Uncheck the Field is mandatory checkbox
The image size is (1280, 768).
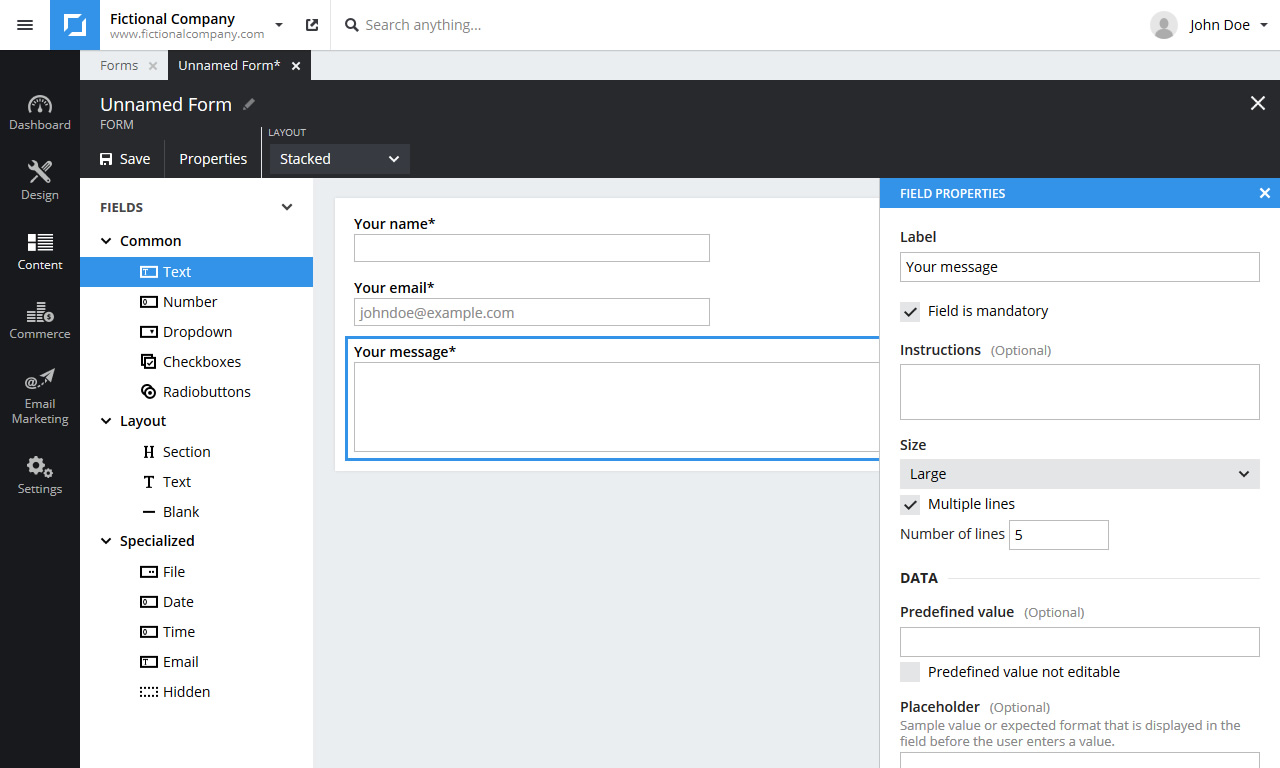pos(910,311)
